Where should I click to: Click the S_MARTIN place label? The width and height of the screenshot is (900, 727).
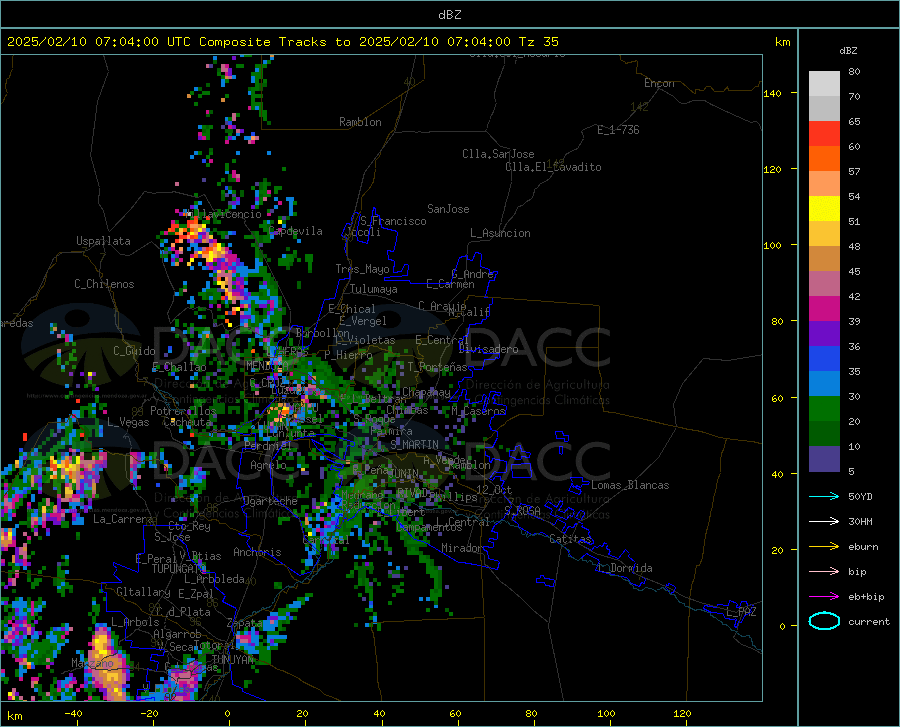pos(414,444)
